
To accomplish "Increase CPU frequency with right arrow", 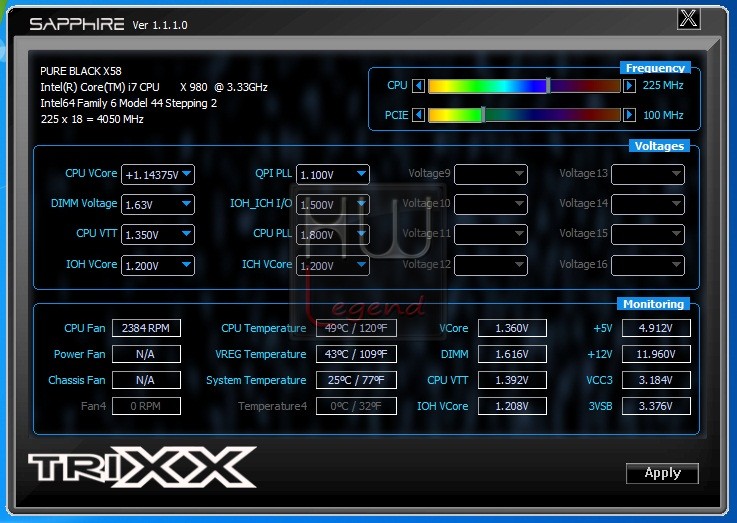I will coord(629,86).
